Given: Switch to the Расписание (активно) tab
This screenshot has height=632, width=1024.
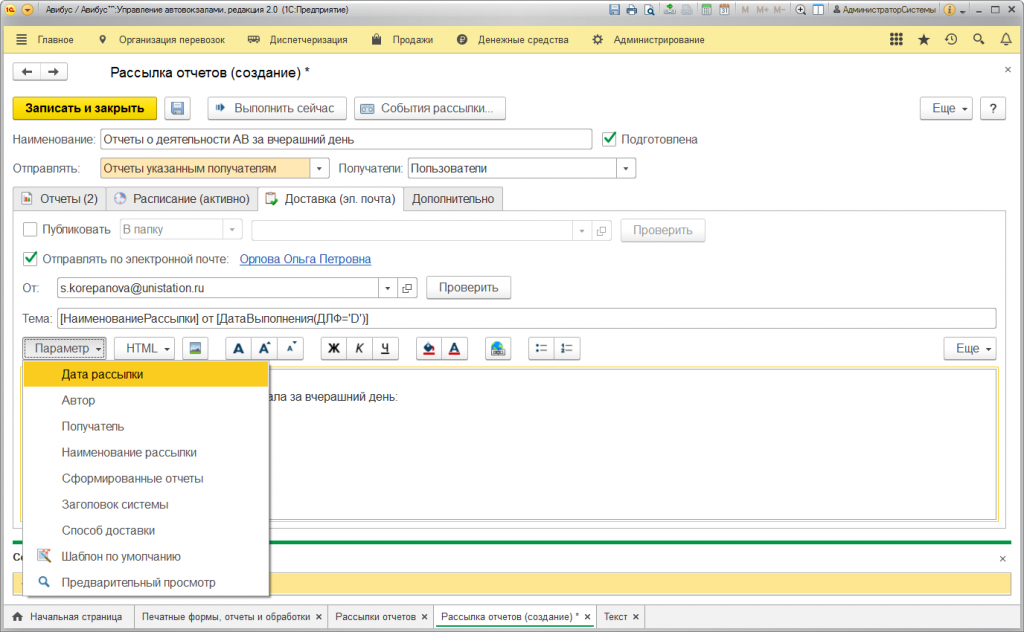Looking at the screenshot, I should (x=181, y=199).
